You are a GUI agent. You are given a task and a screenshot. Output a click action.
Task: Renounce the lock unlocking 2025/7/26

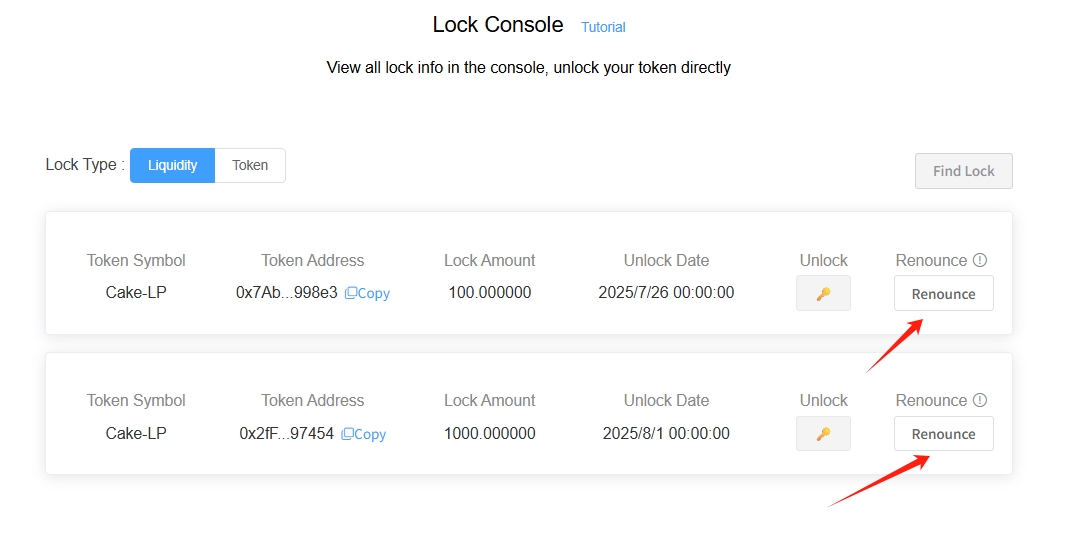tap(943, 294)
